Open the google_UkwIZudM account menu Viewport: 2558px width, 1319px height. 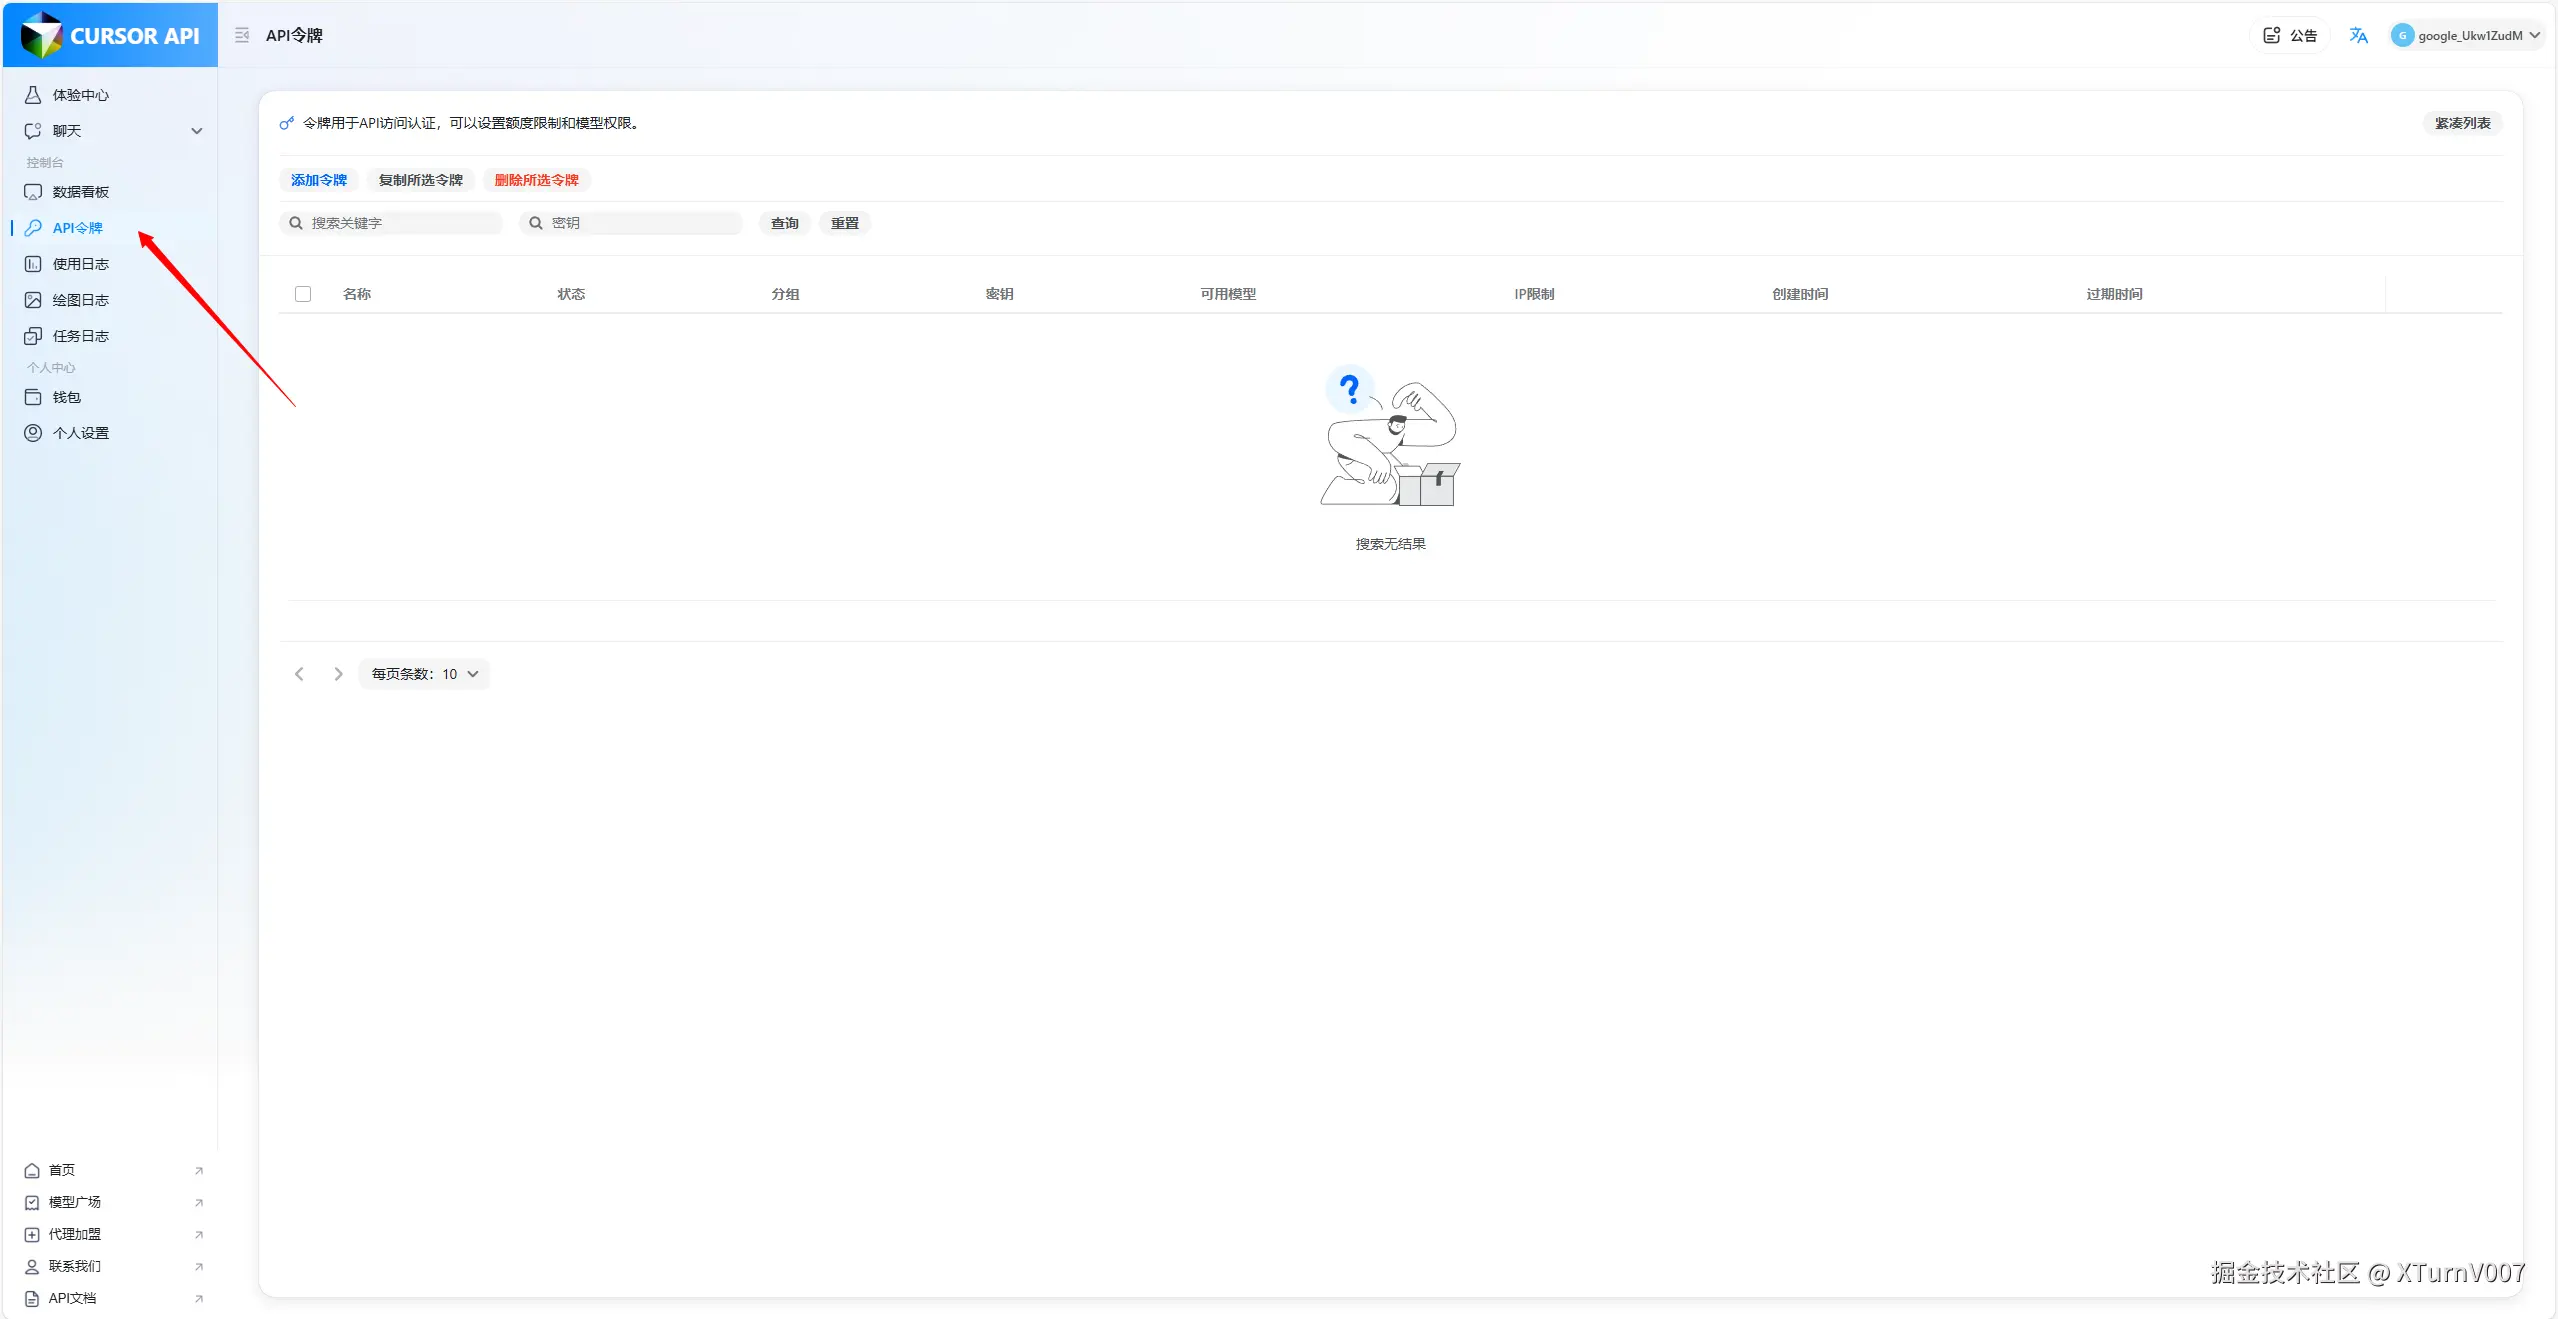pos(2467,35)
